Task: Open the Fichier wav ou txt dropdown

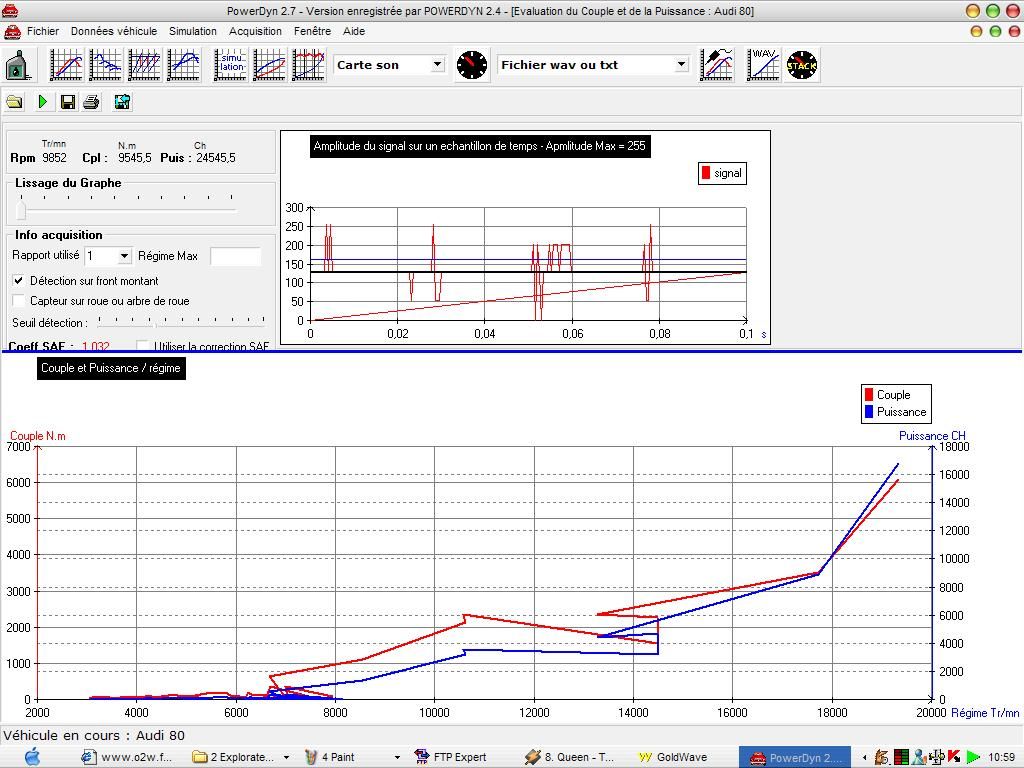Action: 681,65
